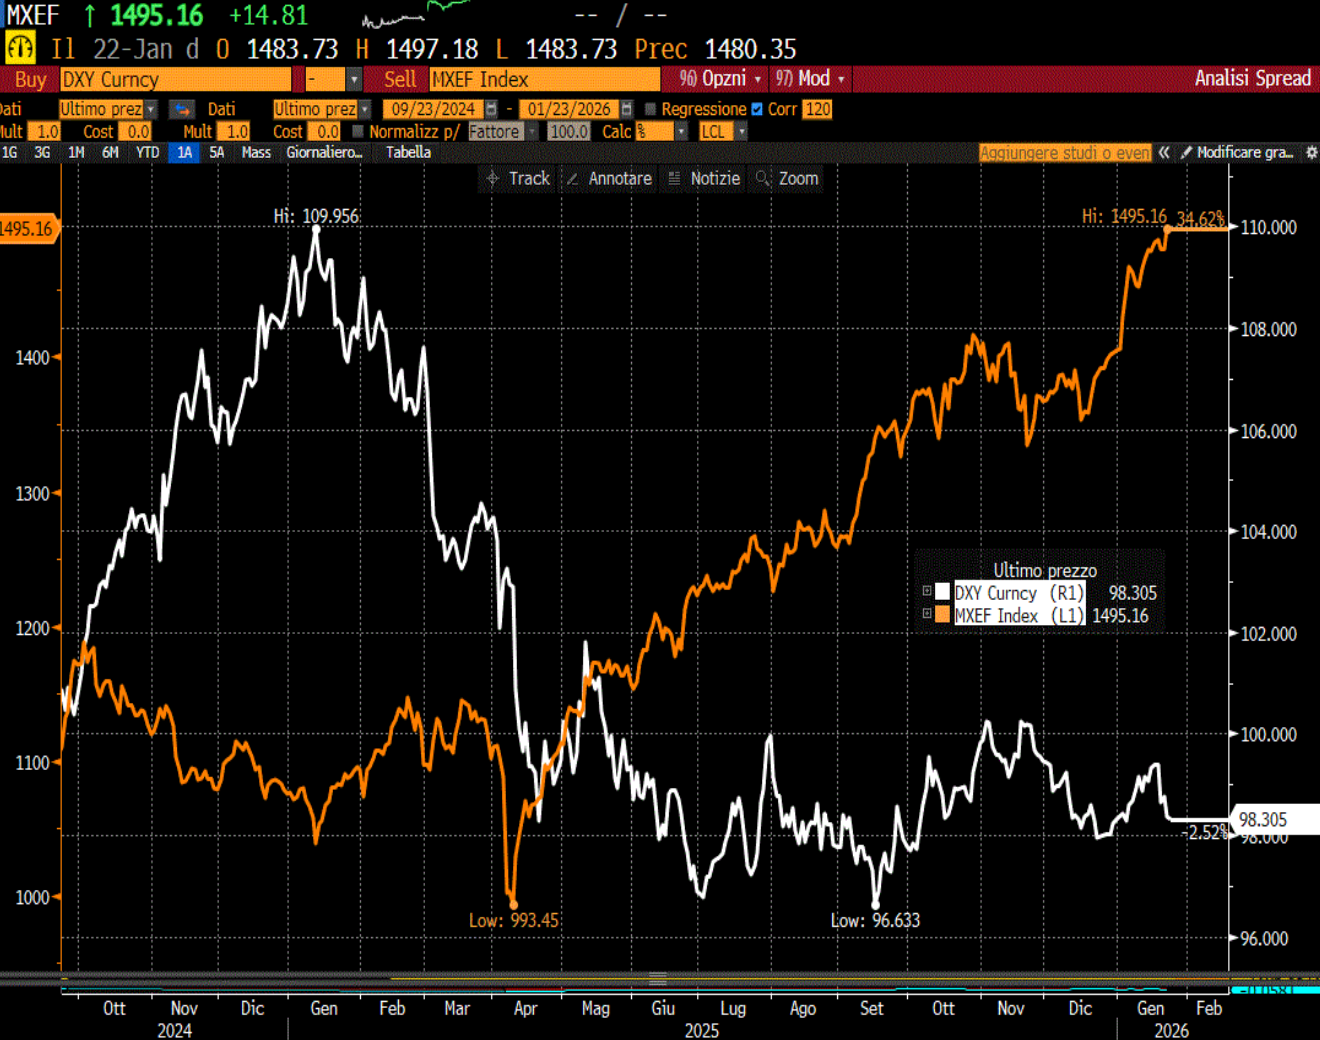
Task: Open the Notizie news tool
Action: 704,178
